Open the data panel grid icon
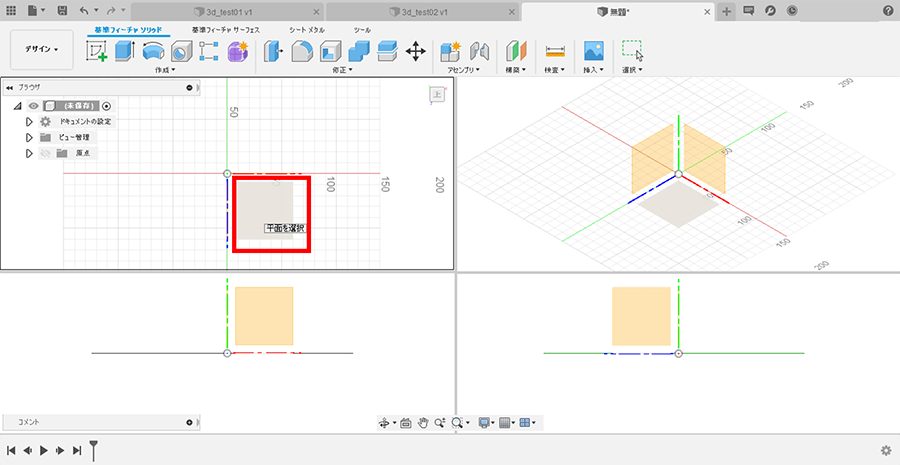The height and width of the screenshot is (465, 900). coord(11,11)
